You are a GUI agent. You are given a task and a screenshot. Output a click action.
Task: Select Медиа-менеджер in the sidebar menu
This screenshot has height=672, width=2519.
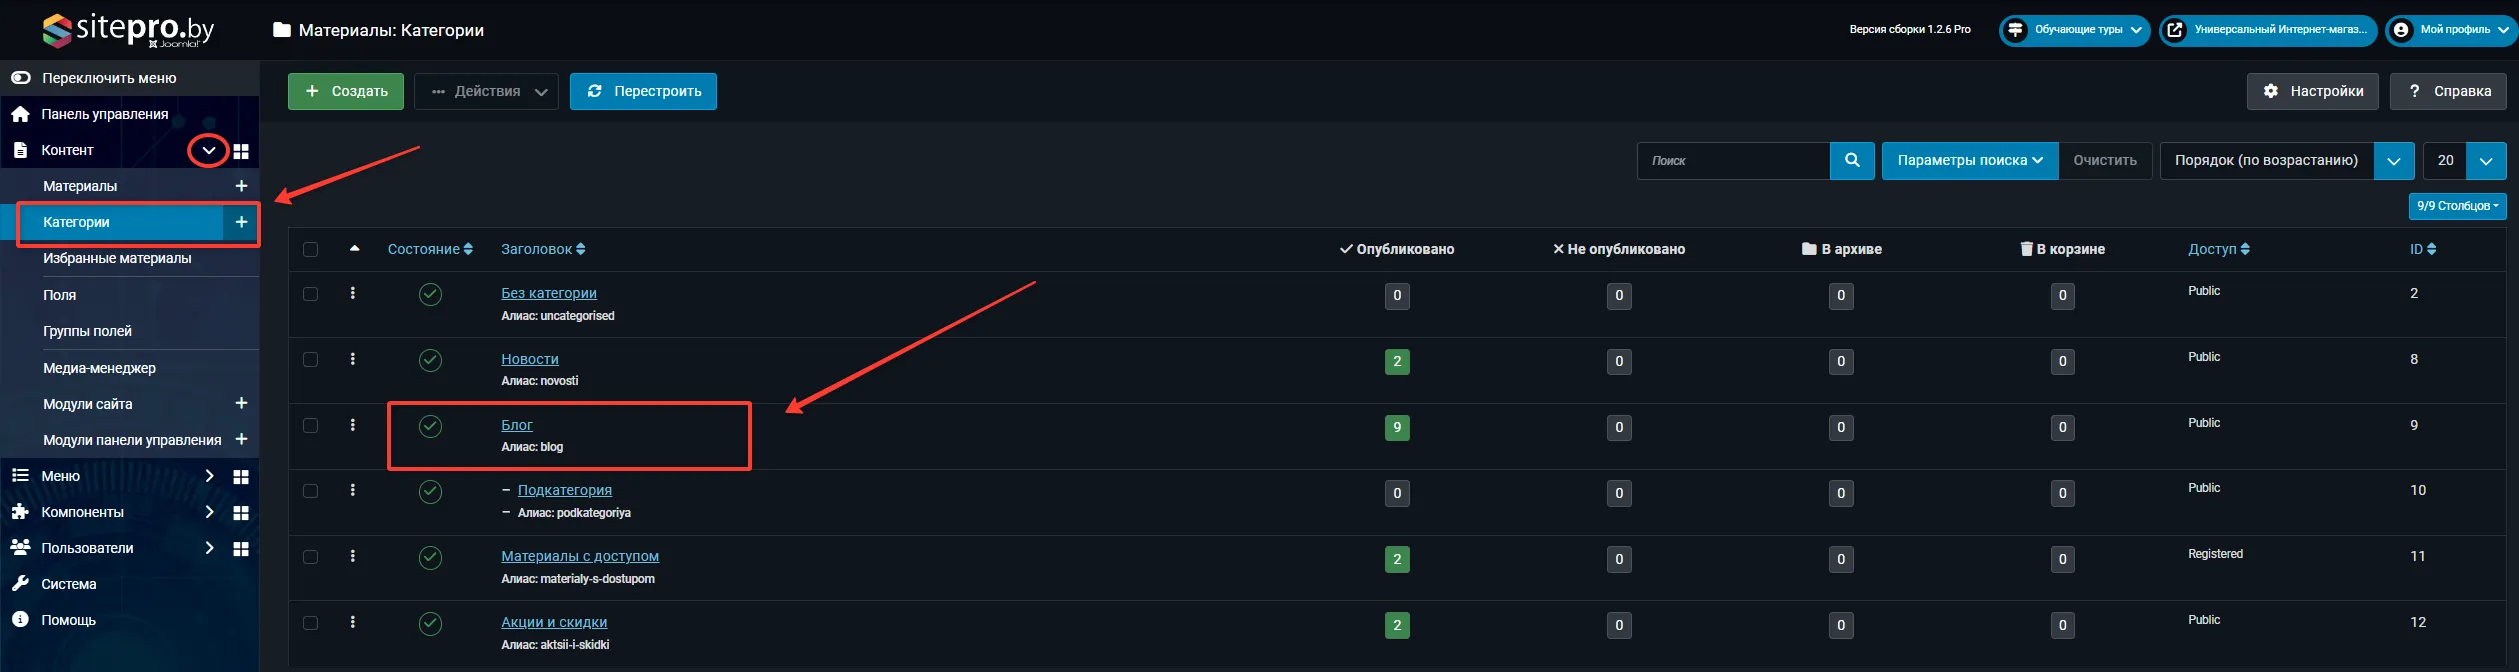(99, 368)
